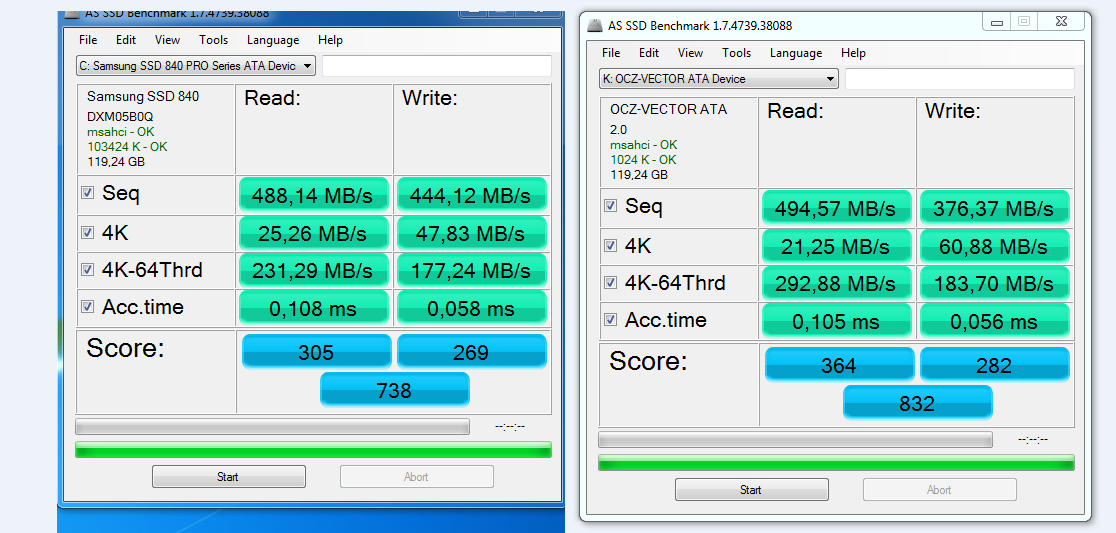Toggle the Acc.time checkbox in the OCZ-VECTOR window
Viewport: 1116px width, 533px height.
611,320
